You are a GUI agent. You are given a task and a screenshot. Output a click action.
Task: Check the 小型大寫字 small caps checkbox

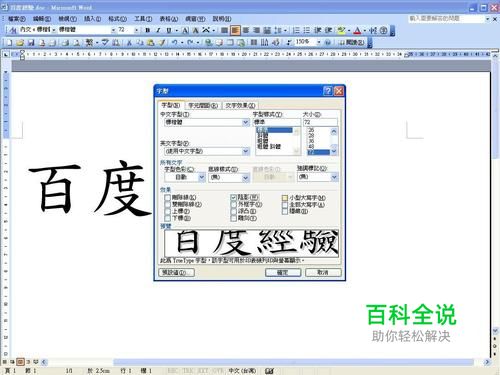click(285, 198)
